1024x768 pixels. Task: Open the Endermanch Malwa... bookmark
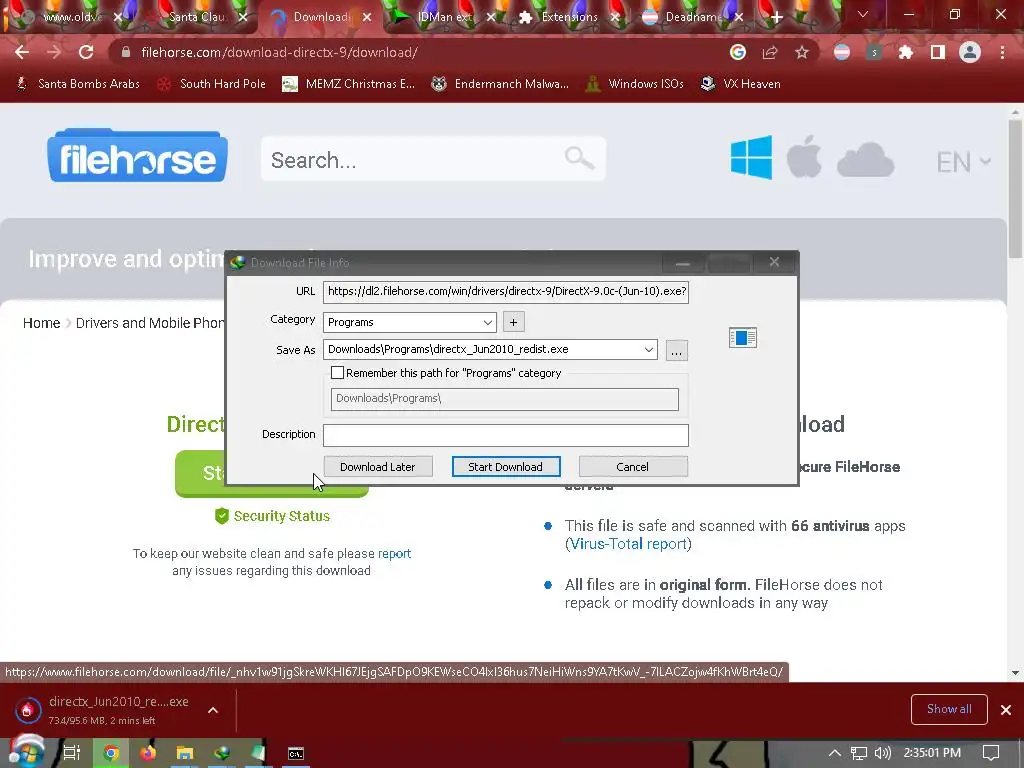(x=500, y=84)
